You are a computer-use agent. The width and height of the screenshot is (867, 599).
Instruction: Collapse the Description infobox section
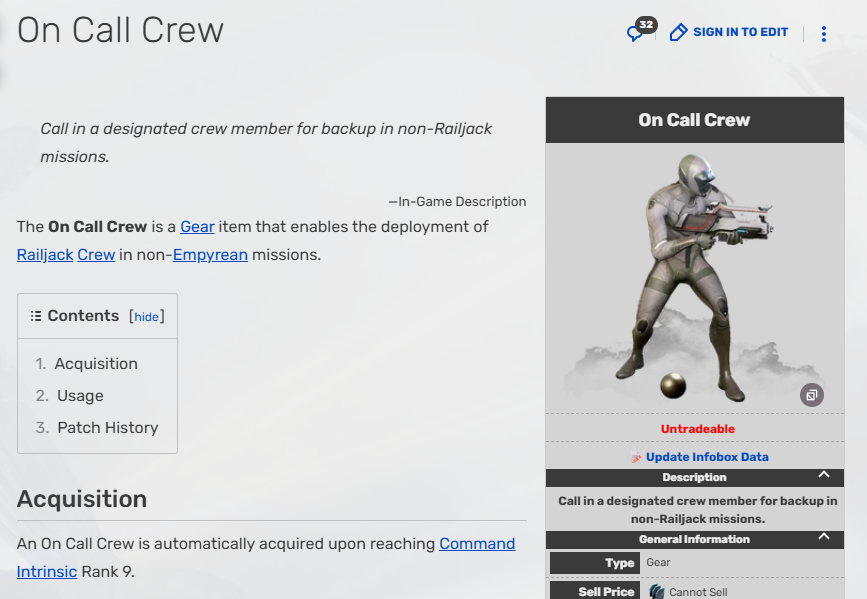point(823,476)
